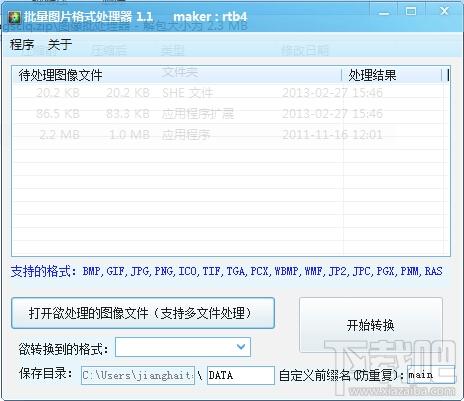Image resolution: width=464 pixels, height=401 pixels.
Task: Click the DATA folder name field
Action: tap(241, 375)
